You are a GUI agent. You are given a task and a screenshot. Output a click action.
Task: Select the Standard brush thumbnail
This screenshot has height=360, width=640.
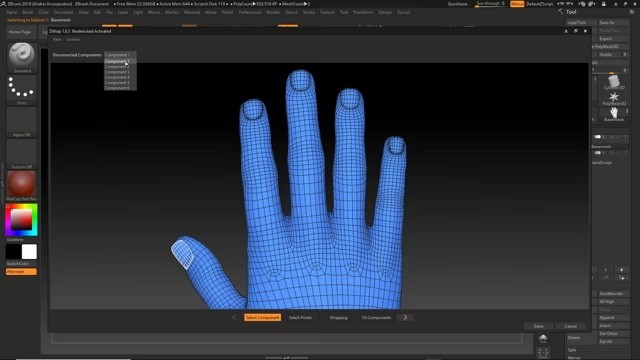22,55
